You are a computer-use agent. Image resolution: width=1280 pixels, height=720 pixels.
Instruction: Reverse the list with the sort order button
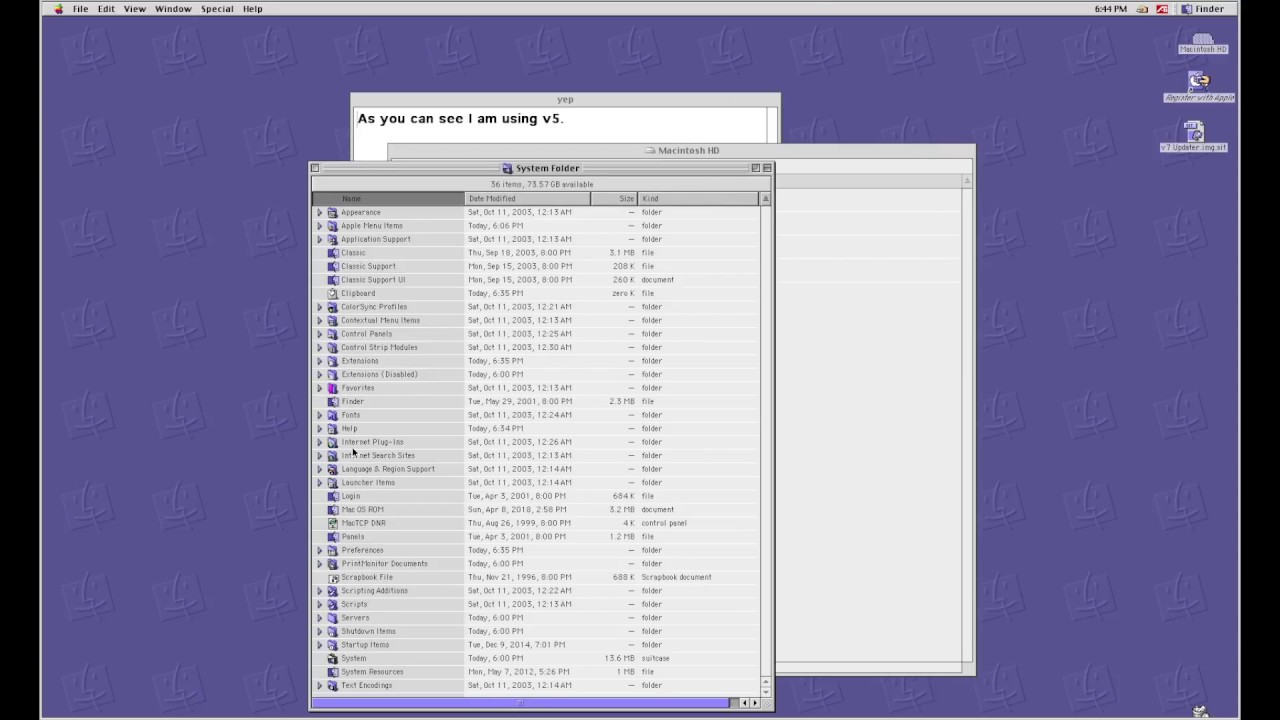pyautogui.click(x=766, y=198)
